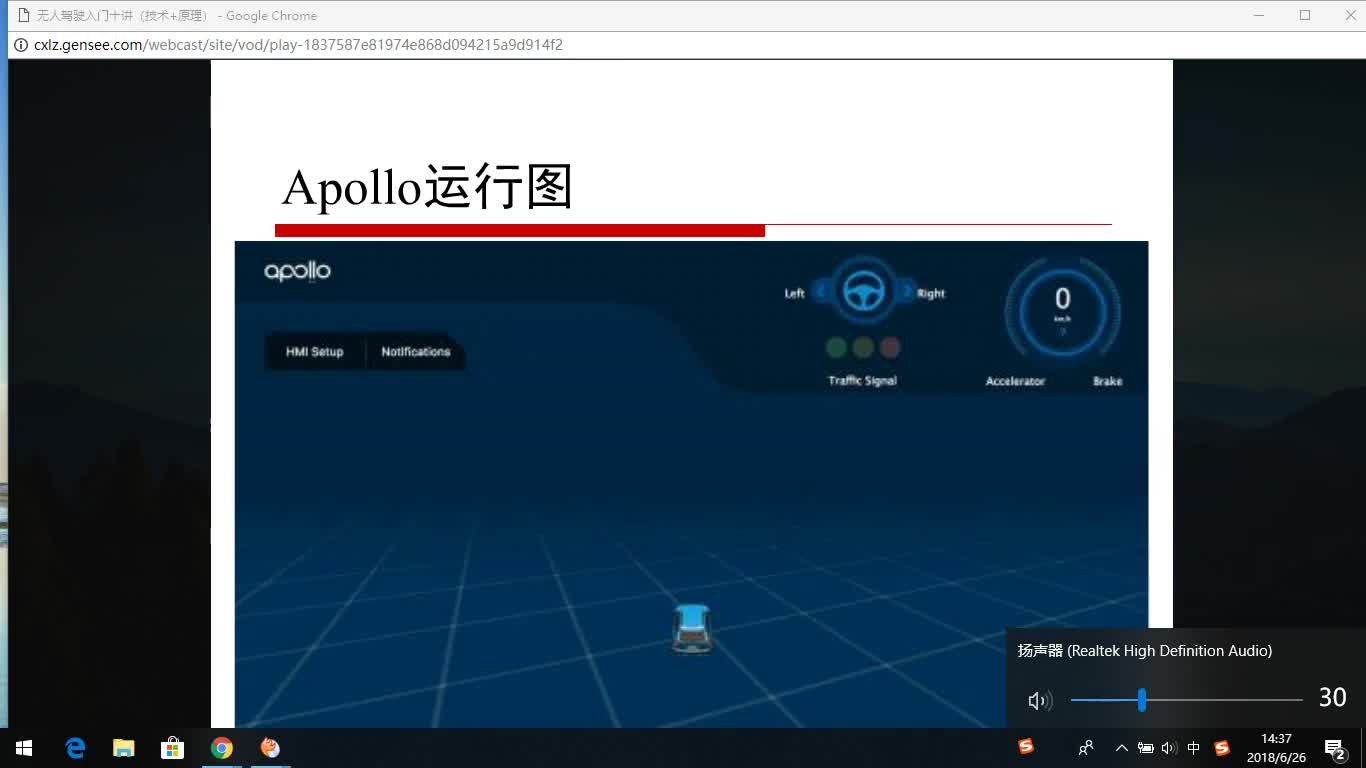This screenshot has width=1366, height=768.
Task: Click the Chrome address bar URL
Action: (298, 45)
